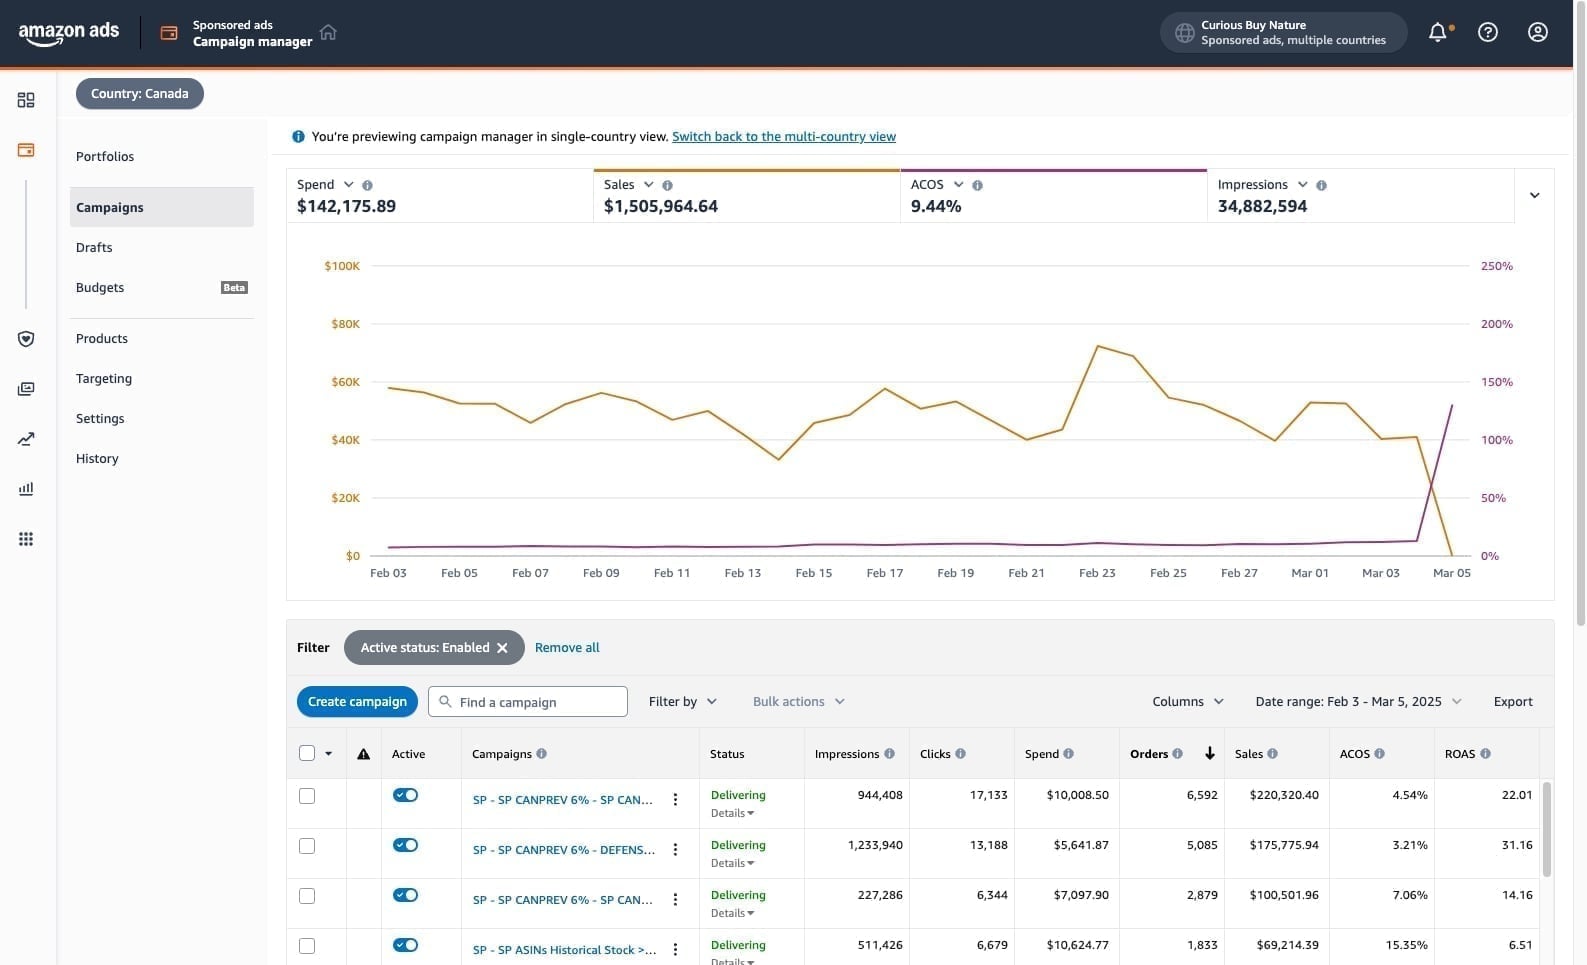Select the checkbox for the 944,408 impressions row

(307, 797)
